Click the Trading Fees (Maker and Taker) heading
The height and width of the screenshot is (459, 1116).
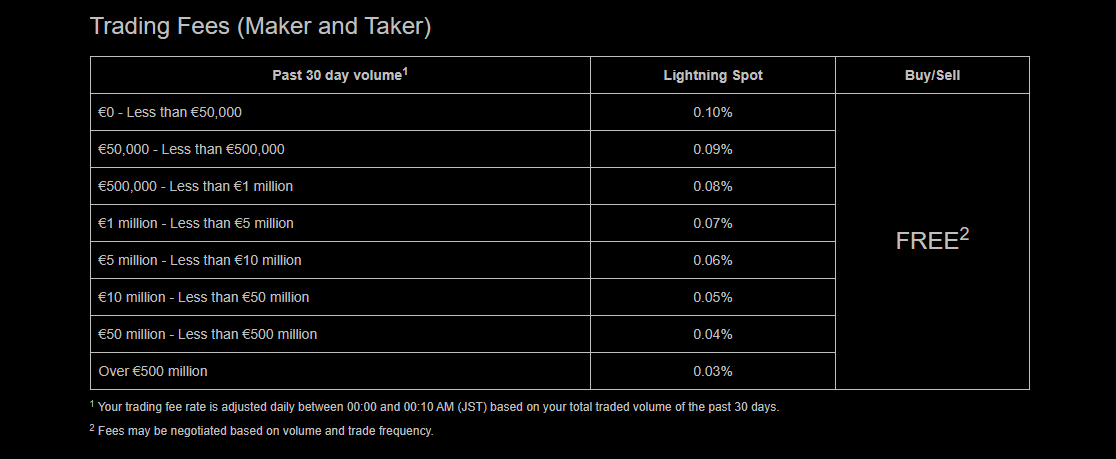click(260, 27)
